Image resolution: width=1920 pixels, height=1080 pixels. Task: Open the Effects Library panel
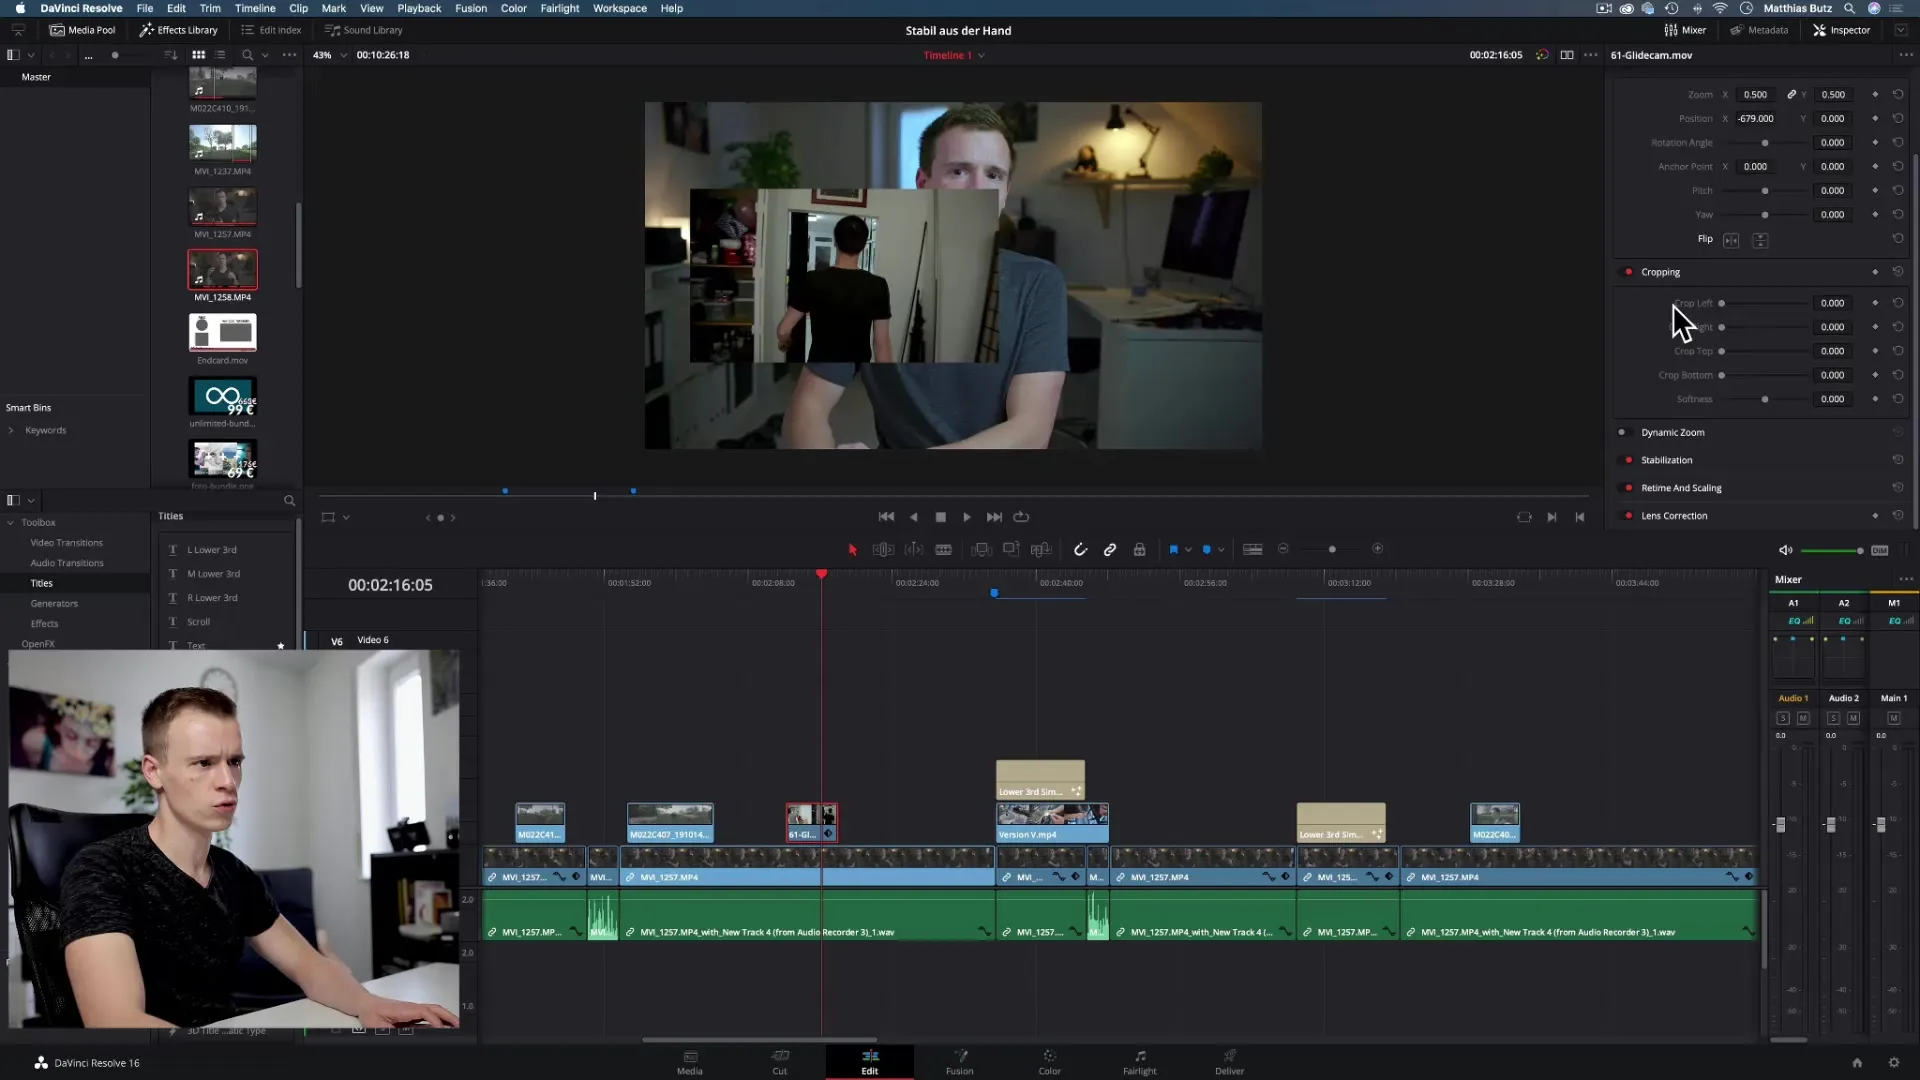point(178,30)
